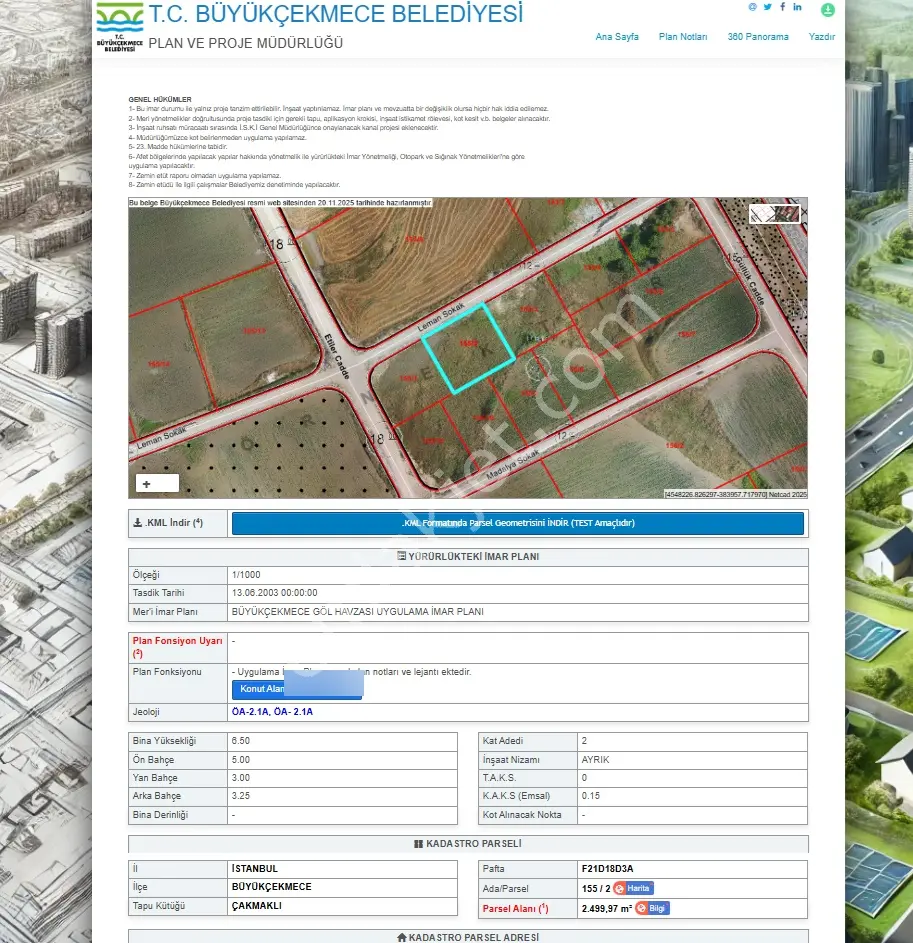Select the date 13.06.2003 00:00:00
Viewport: 913px width, 943px height.
274,593
